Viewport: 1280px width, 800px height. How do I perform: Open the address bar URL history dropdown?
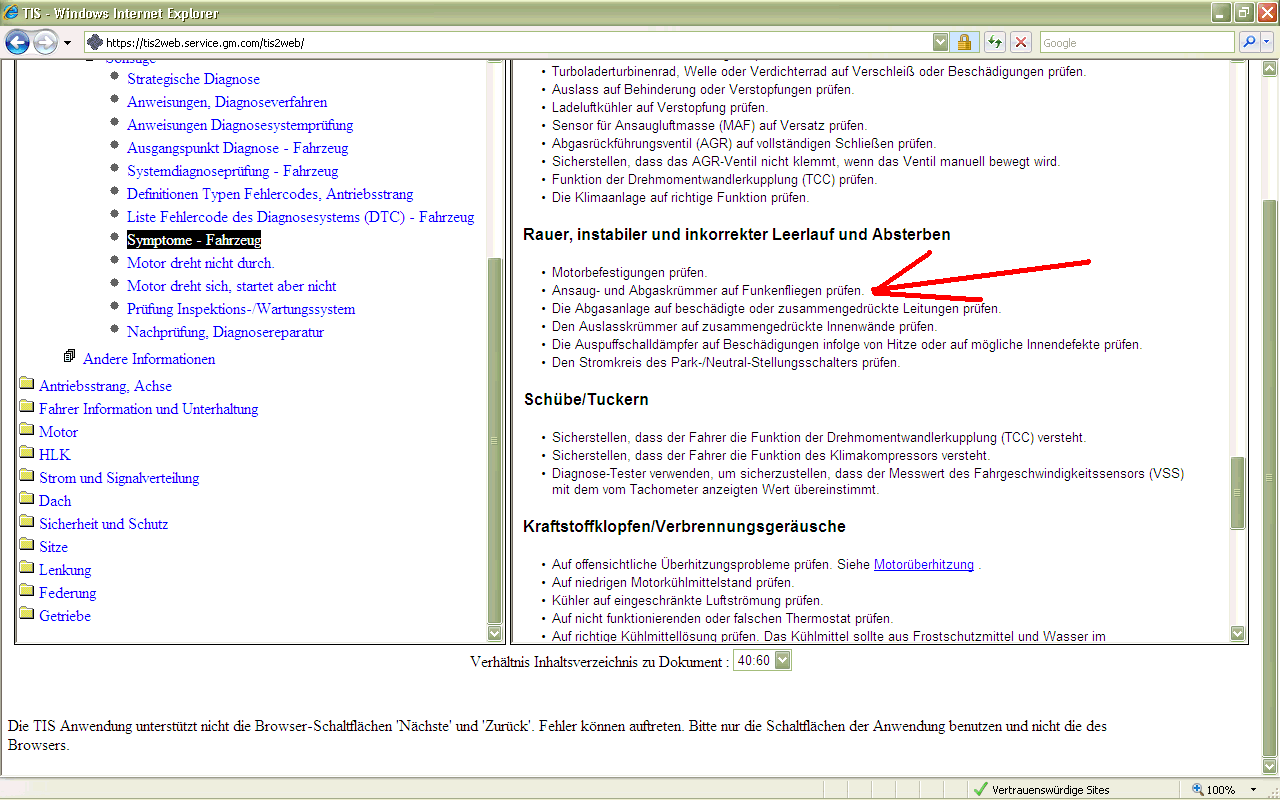(940, 42)
